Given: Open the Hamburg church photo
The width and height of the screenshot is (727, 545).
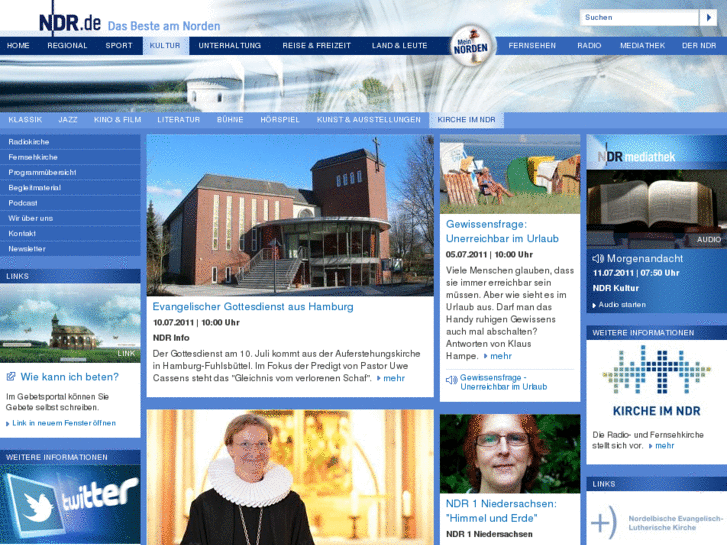Looking at the screenshot, I should [x=290, y=215].
